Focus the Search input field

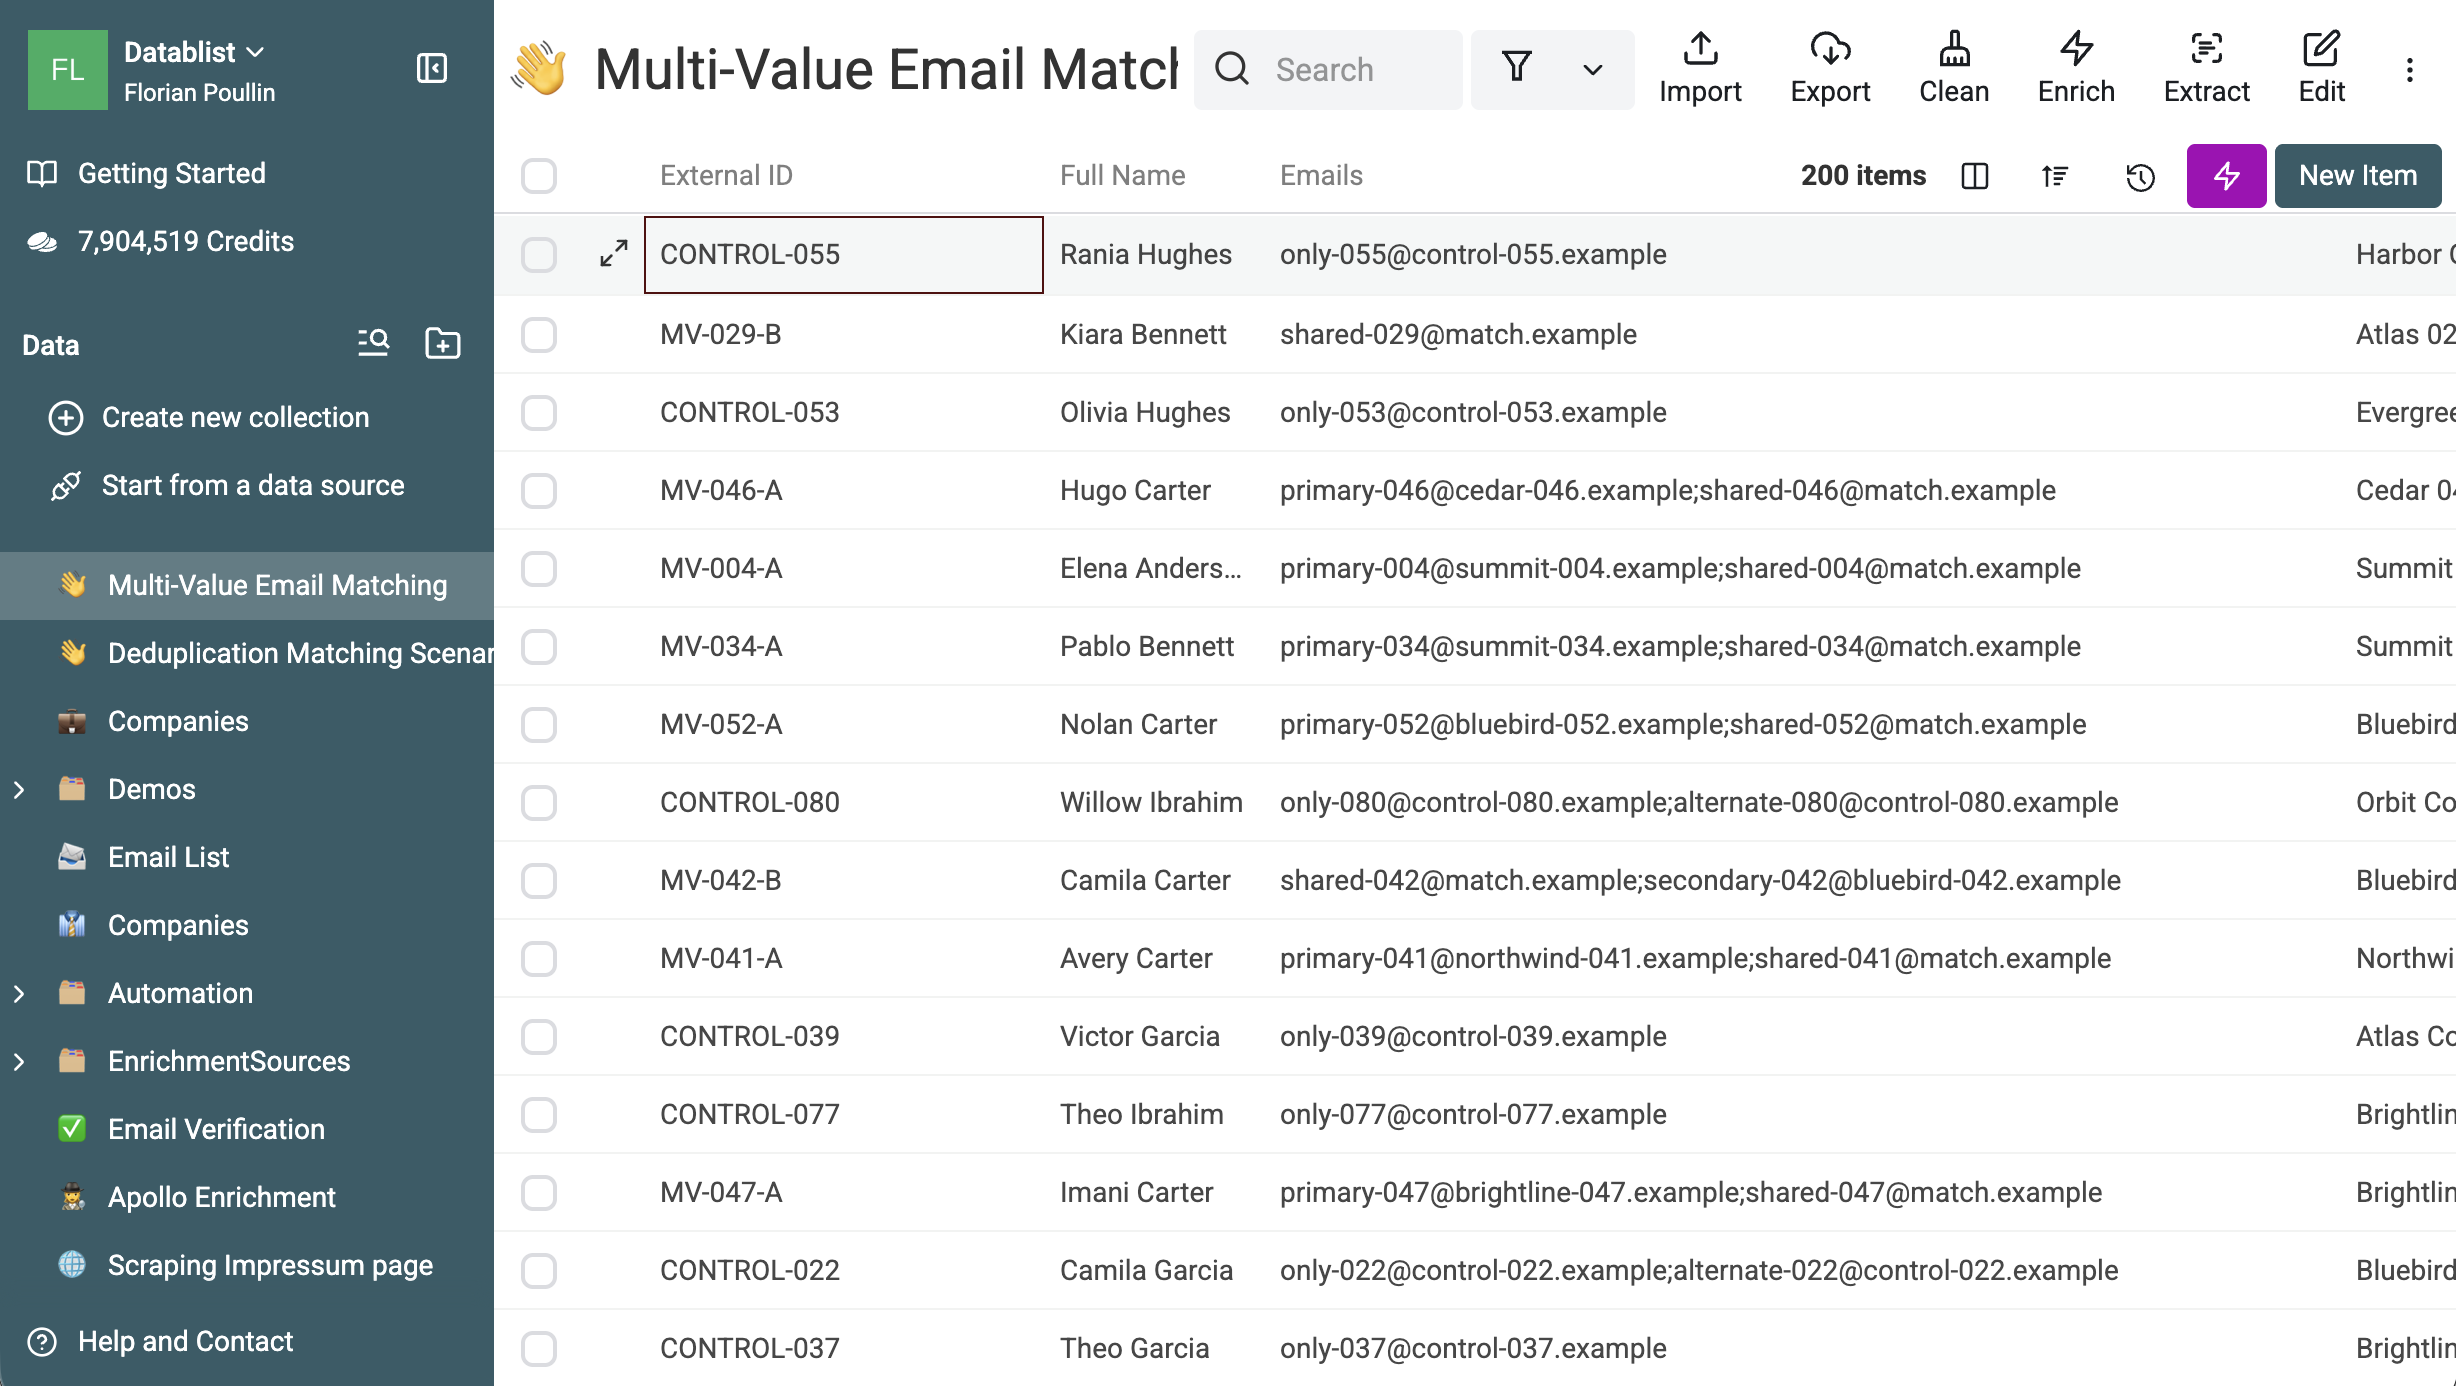pos(1328,69)
